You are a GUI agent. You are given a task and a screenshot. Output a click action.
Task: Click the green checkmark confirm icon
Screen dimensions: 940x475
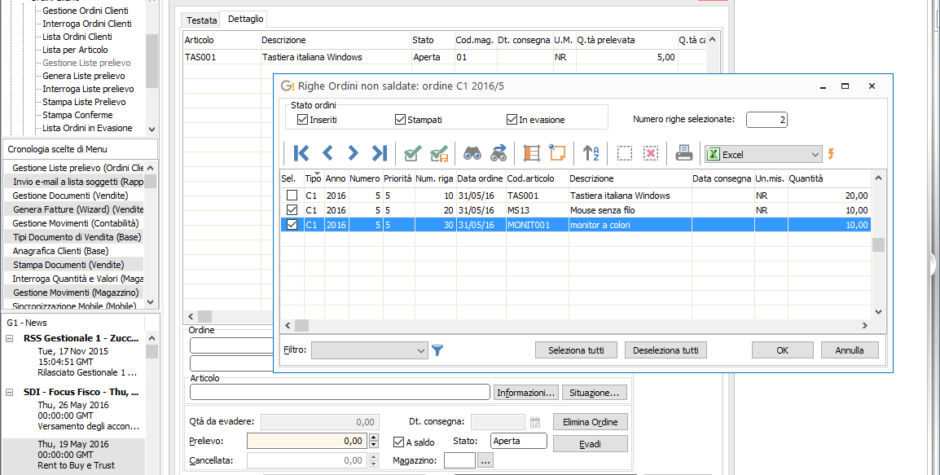[x=412, y=154]
